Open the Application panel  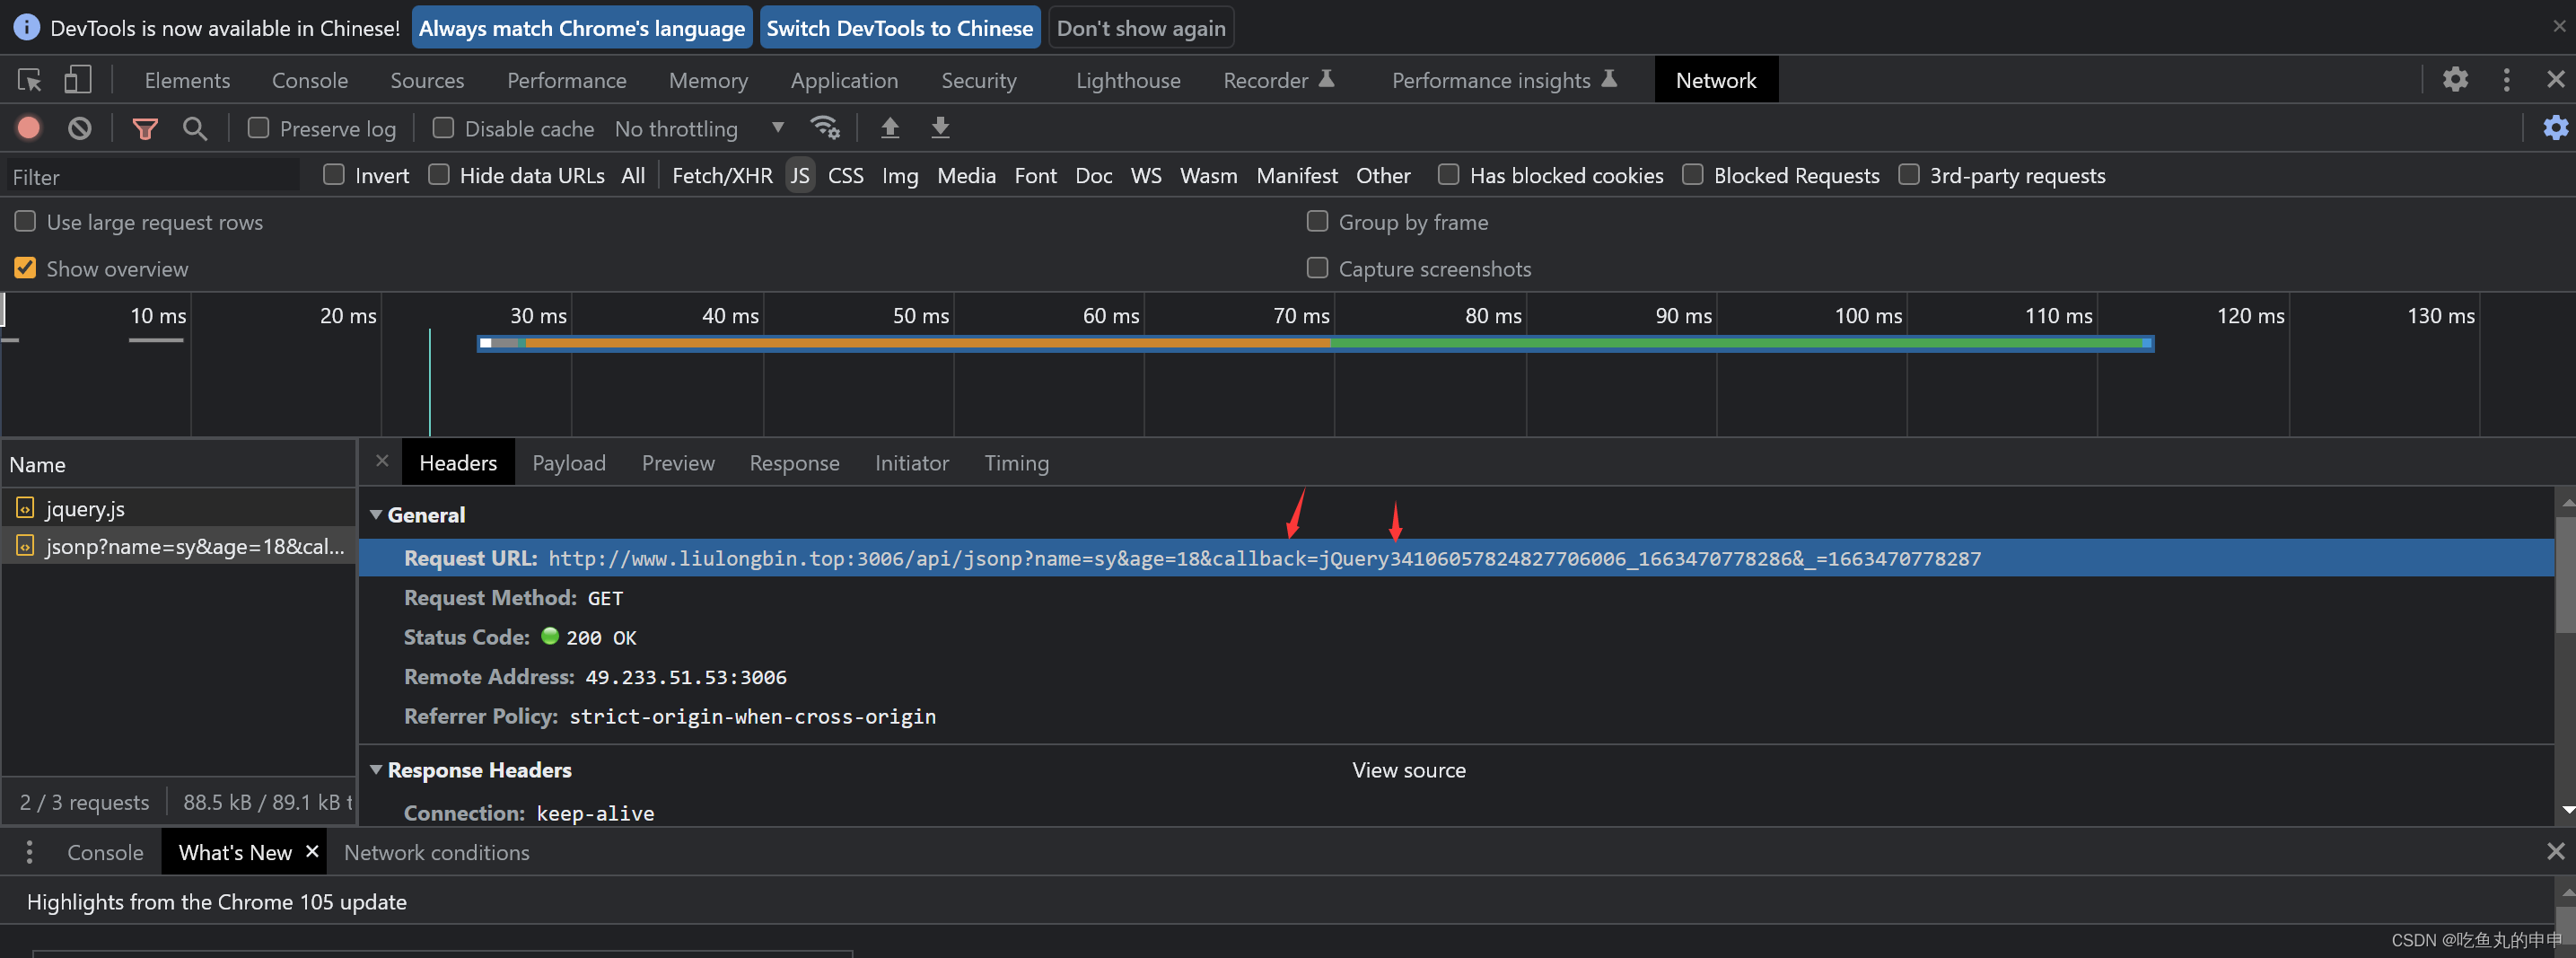click(844, 80)
